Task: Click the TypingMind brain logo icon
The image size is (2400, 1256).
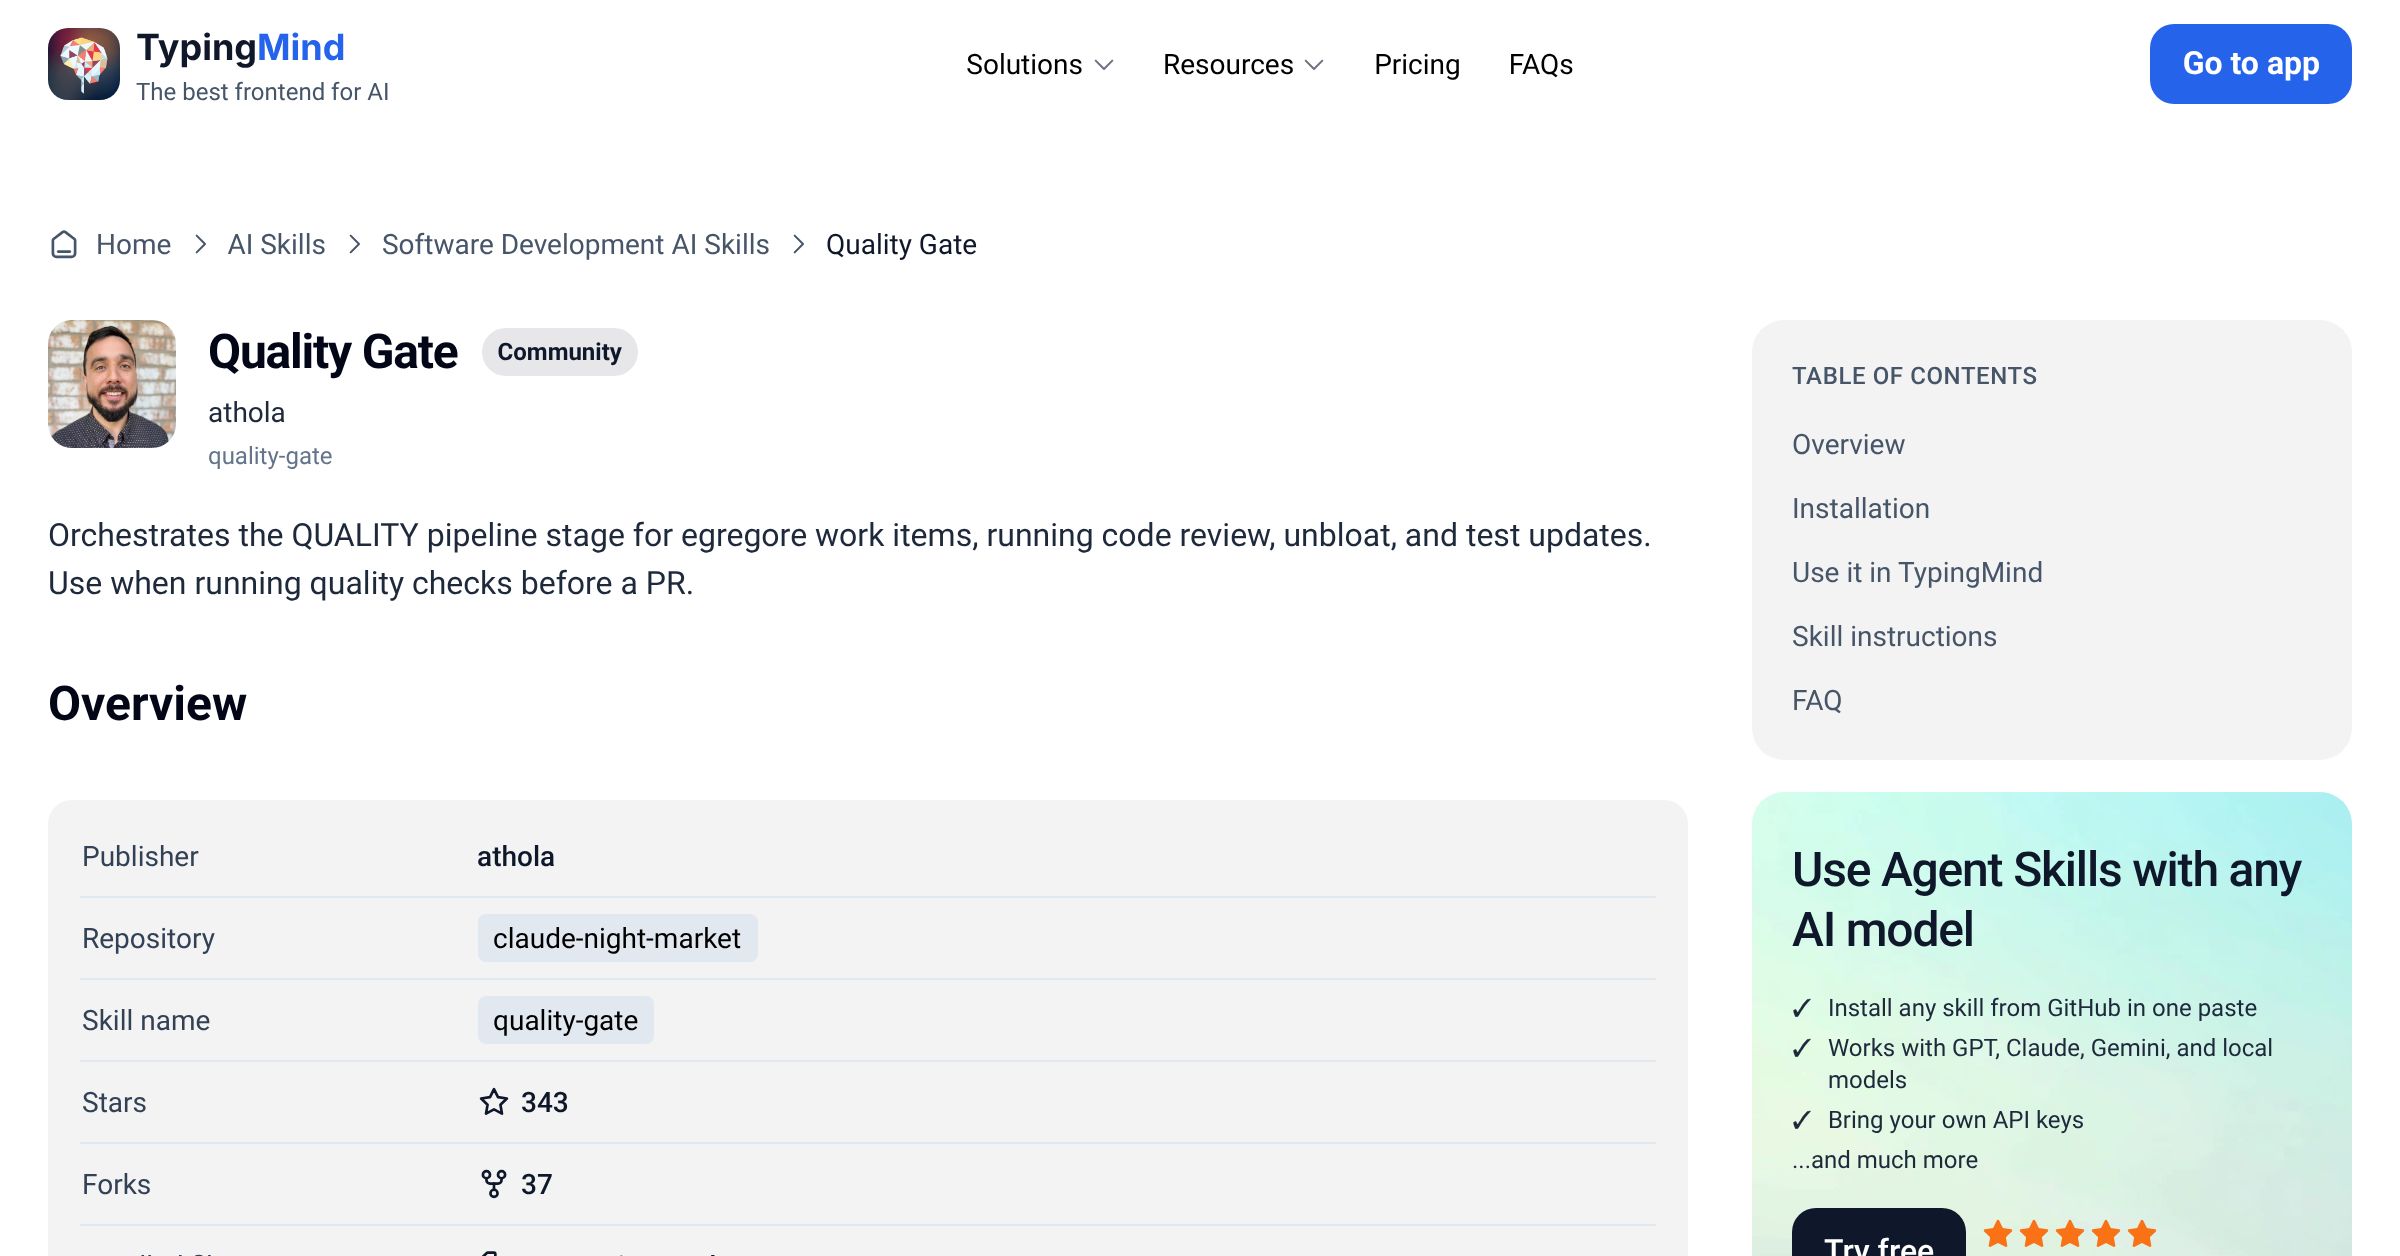Action: 84,64
